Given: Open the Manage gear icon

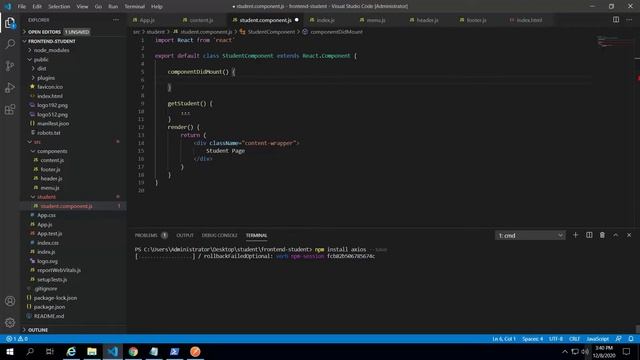Looking at the screenshot, I should [10, 322].
